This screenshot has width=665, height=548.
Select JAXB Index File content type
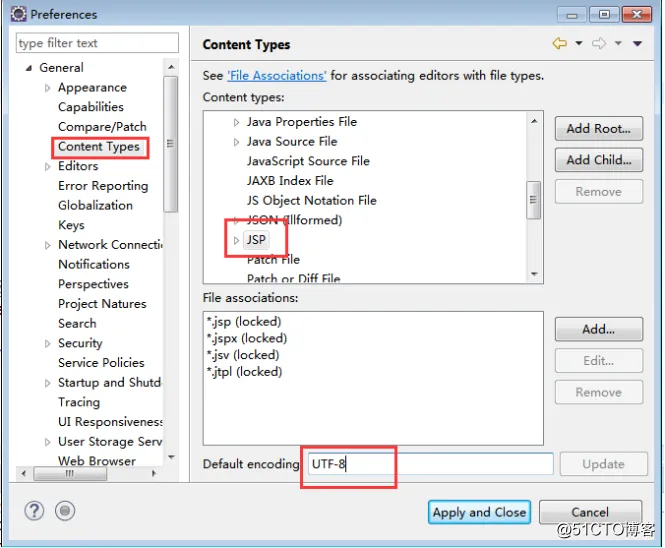[290, 181]
